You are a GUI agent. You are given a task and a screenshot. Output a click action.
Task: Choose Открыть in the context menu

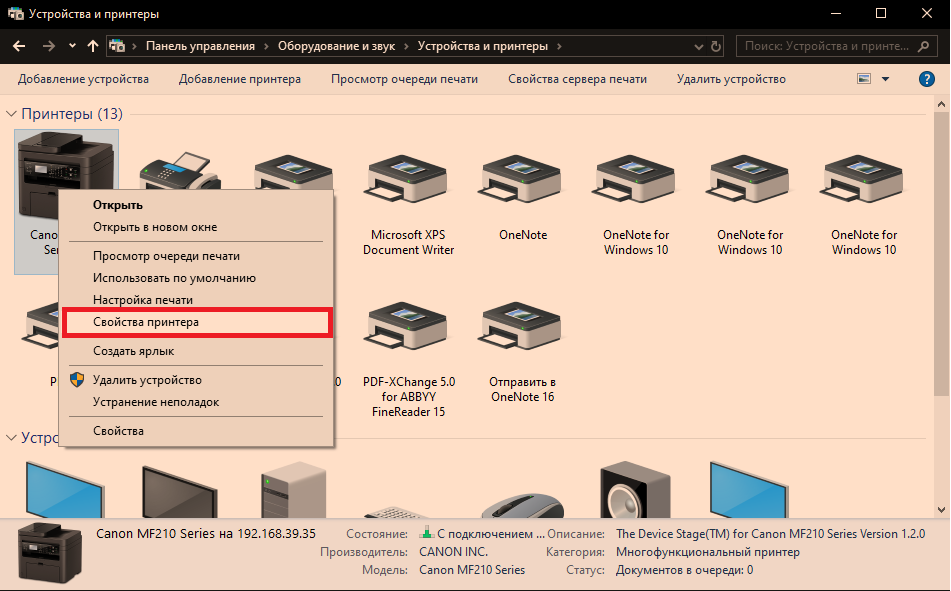(x=197, y=205)
